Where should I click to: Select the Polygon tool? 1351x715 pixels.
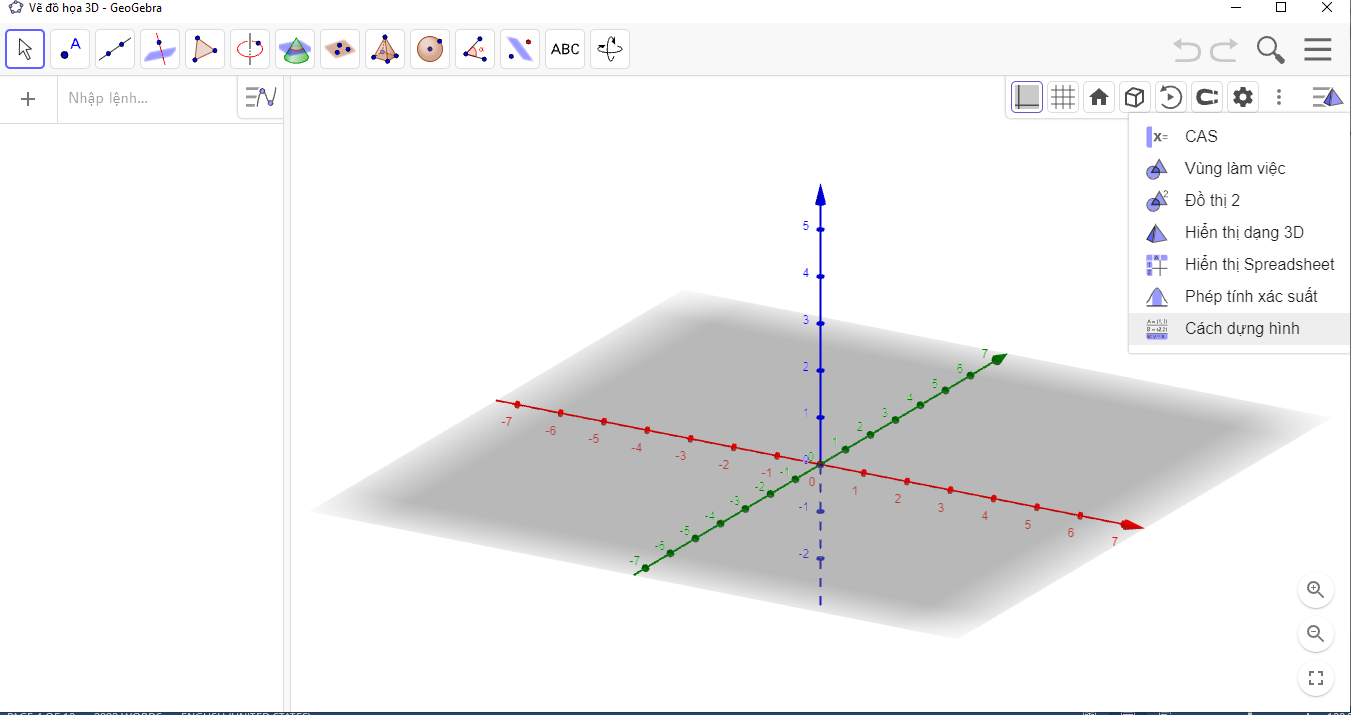coord(205,48)
